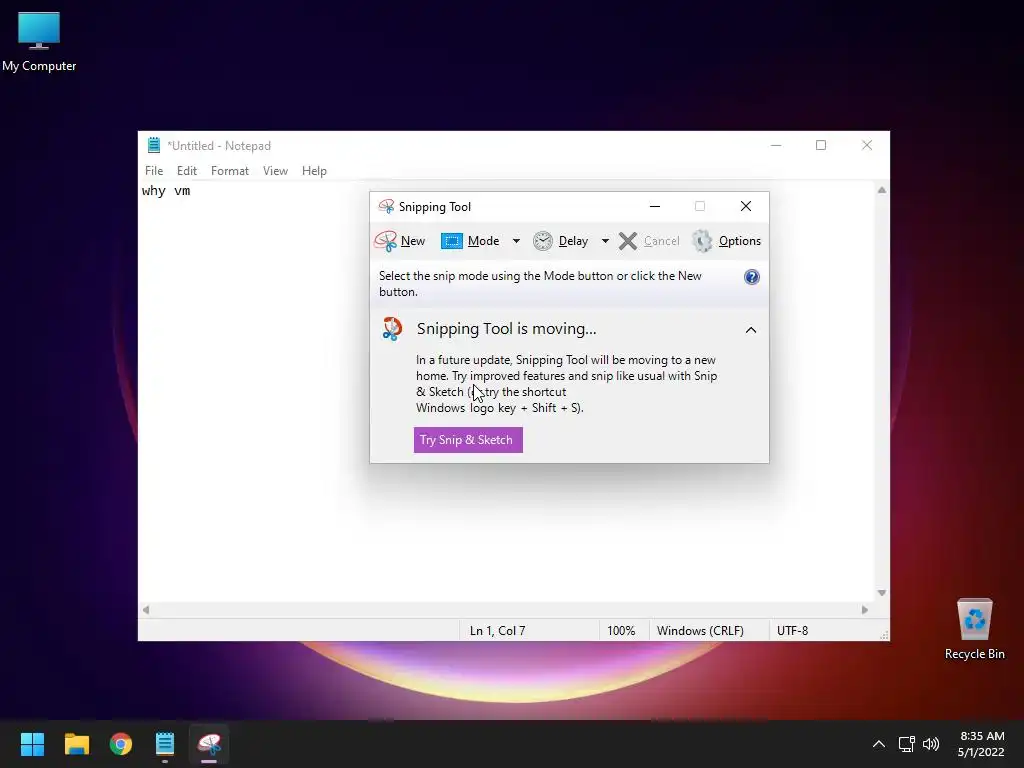The image size is (1024, 768).
Task: Minimize the Notepad window
Action: (776, 145)
